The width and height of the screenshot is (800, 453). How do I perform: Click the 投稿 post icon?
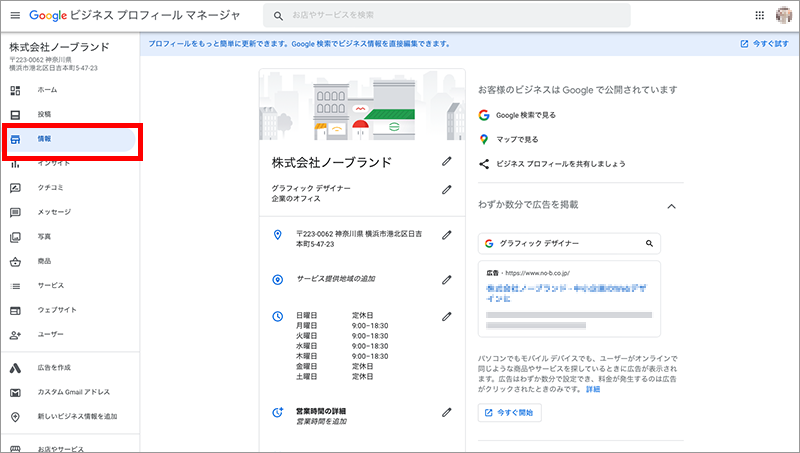(15, 115)
